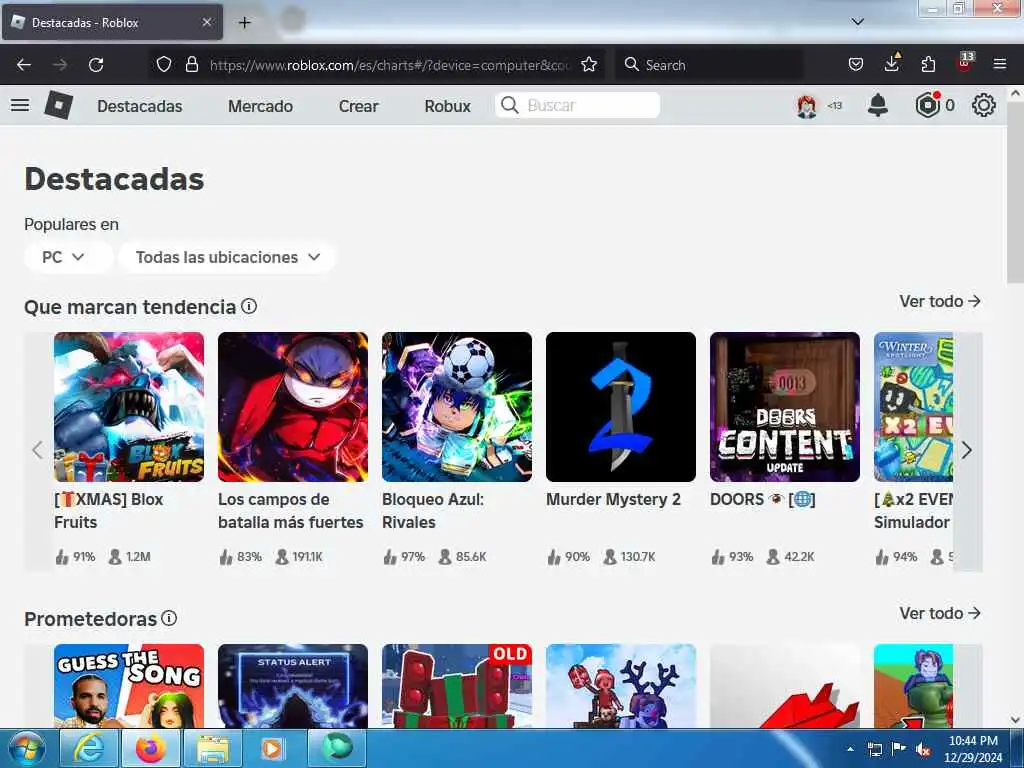Open Los campos de batalla más fuertes link
The image size is (1024, 768).
click(x=291, y=511)
